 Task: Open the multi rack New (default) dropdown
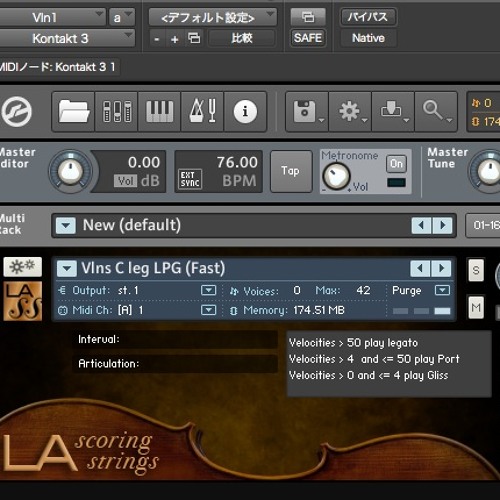pos(66,225)
